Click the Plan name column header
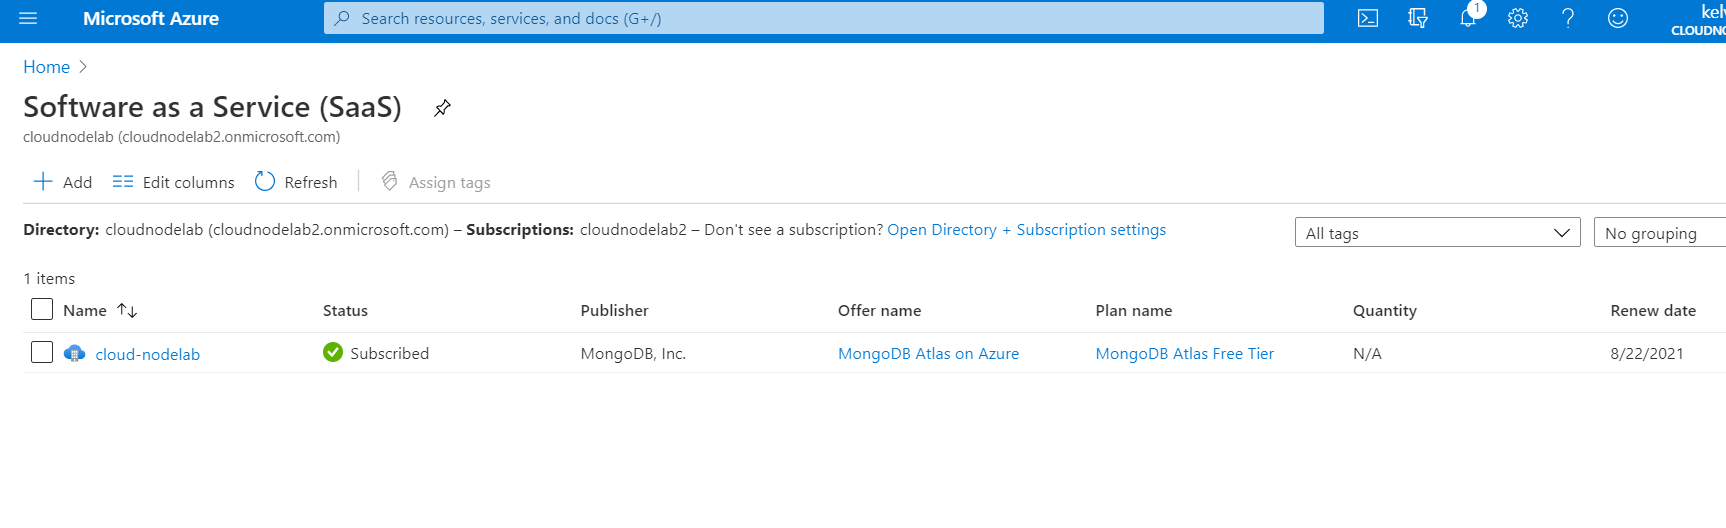The image size is (1726, 528). [x=1133, y=310]
